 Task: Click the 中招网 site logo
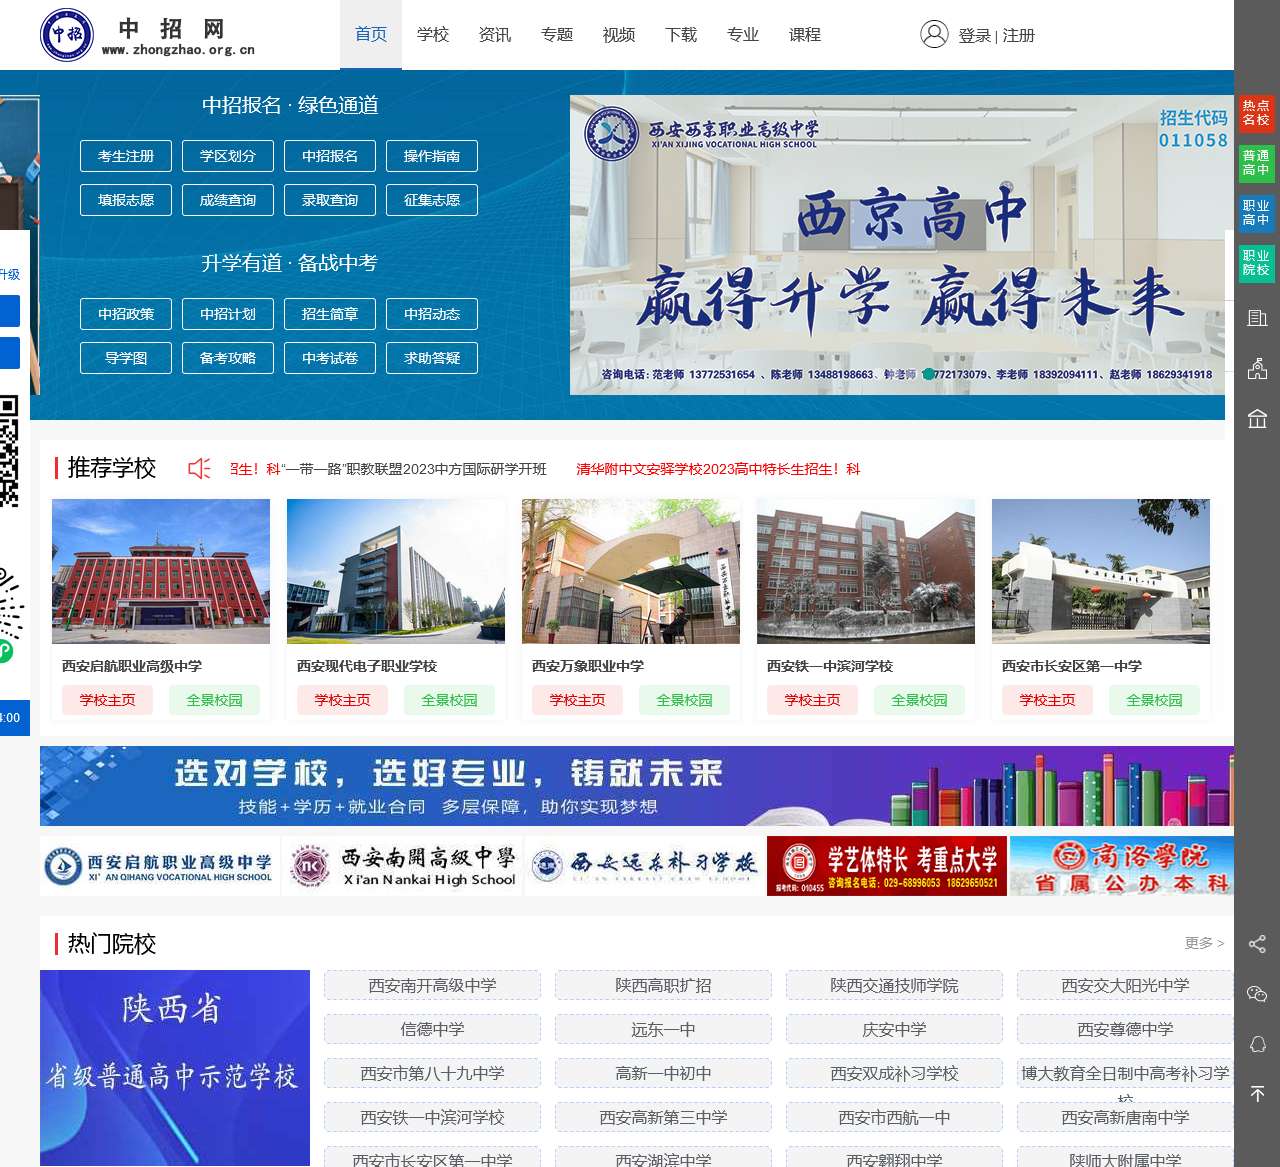[x=148, y=35]
